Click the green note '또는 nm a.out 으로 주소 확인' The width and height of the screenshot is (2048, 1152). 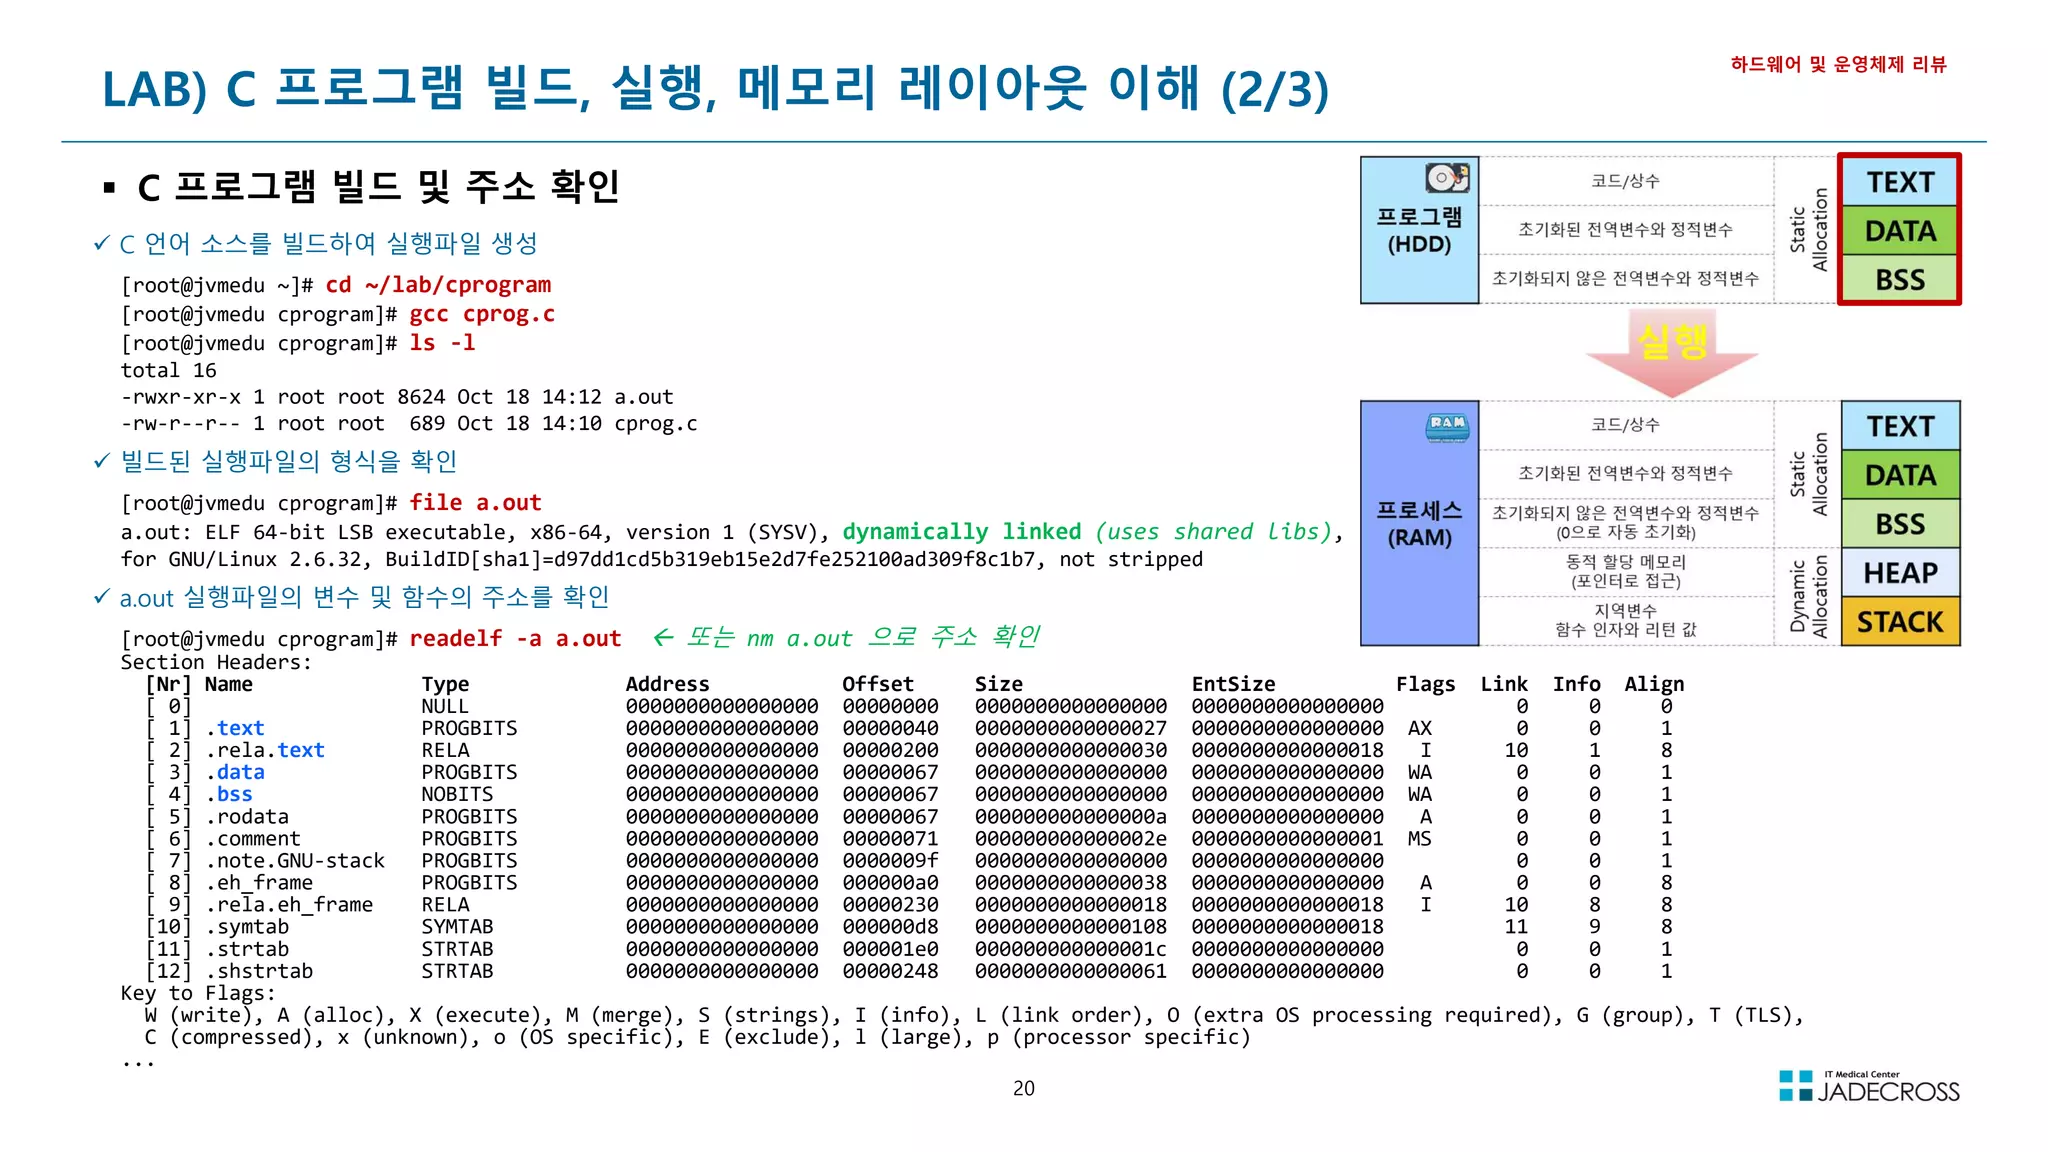click(846, 637)
